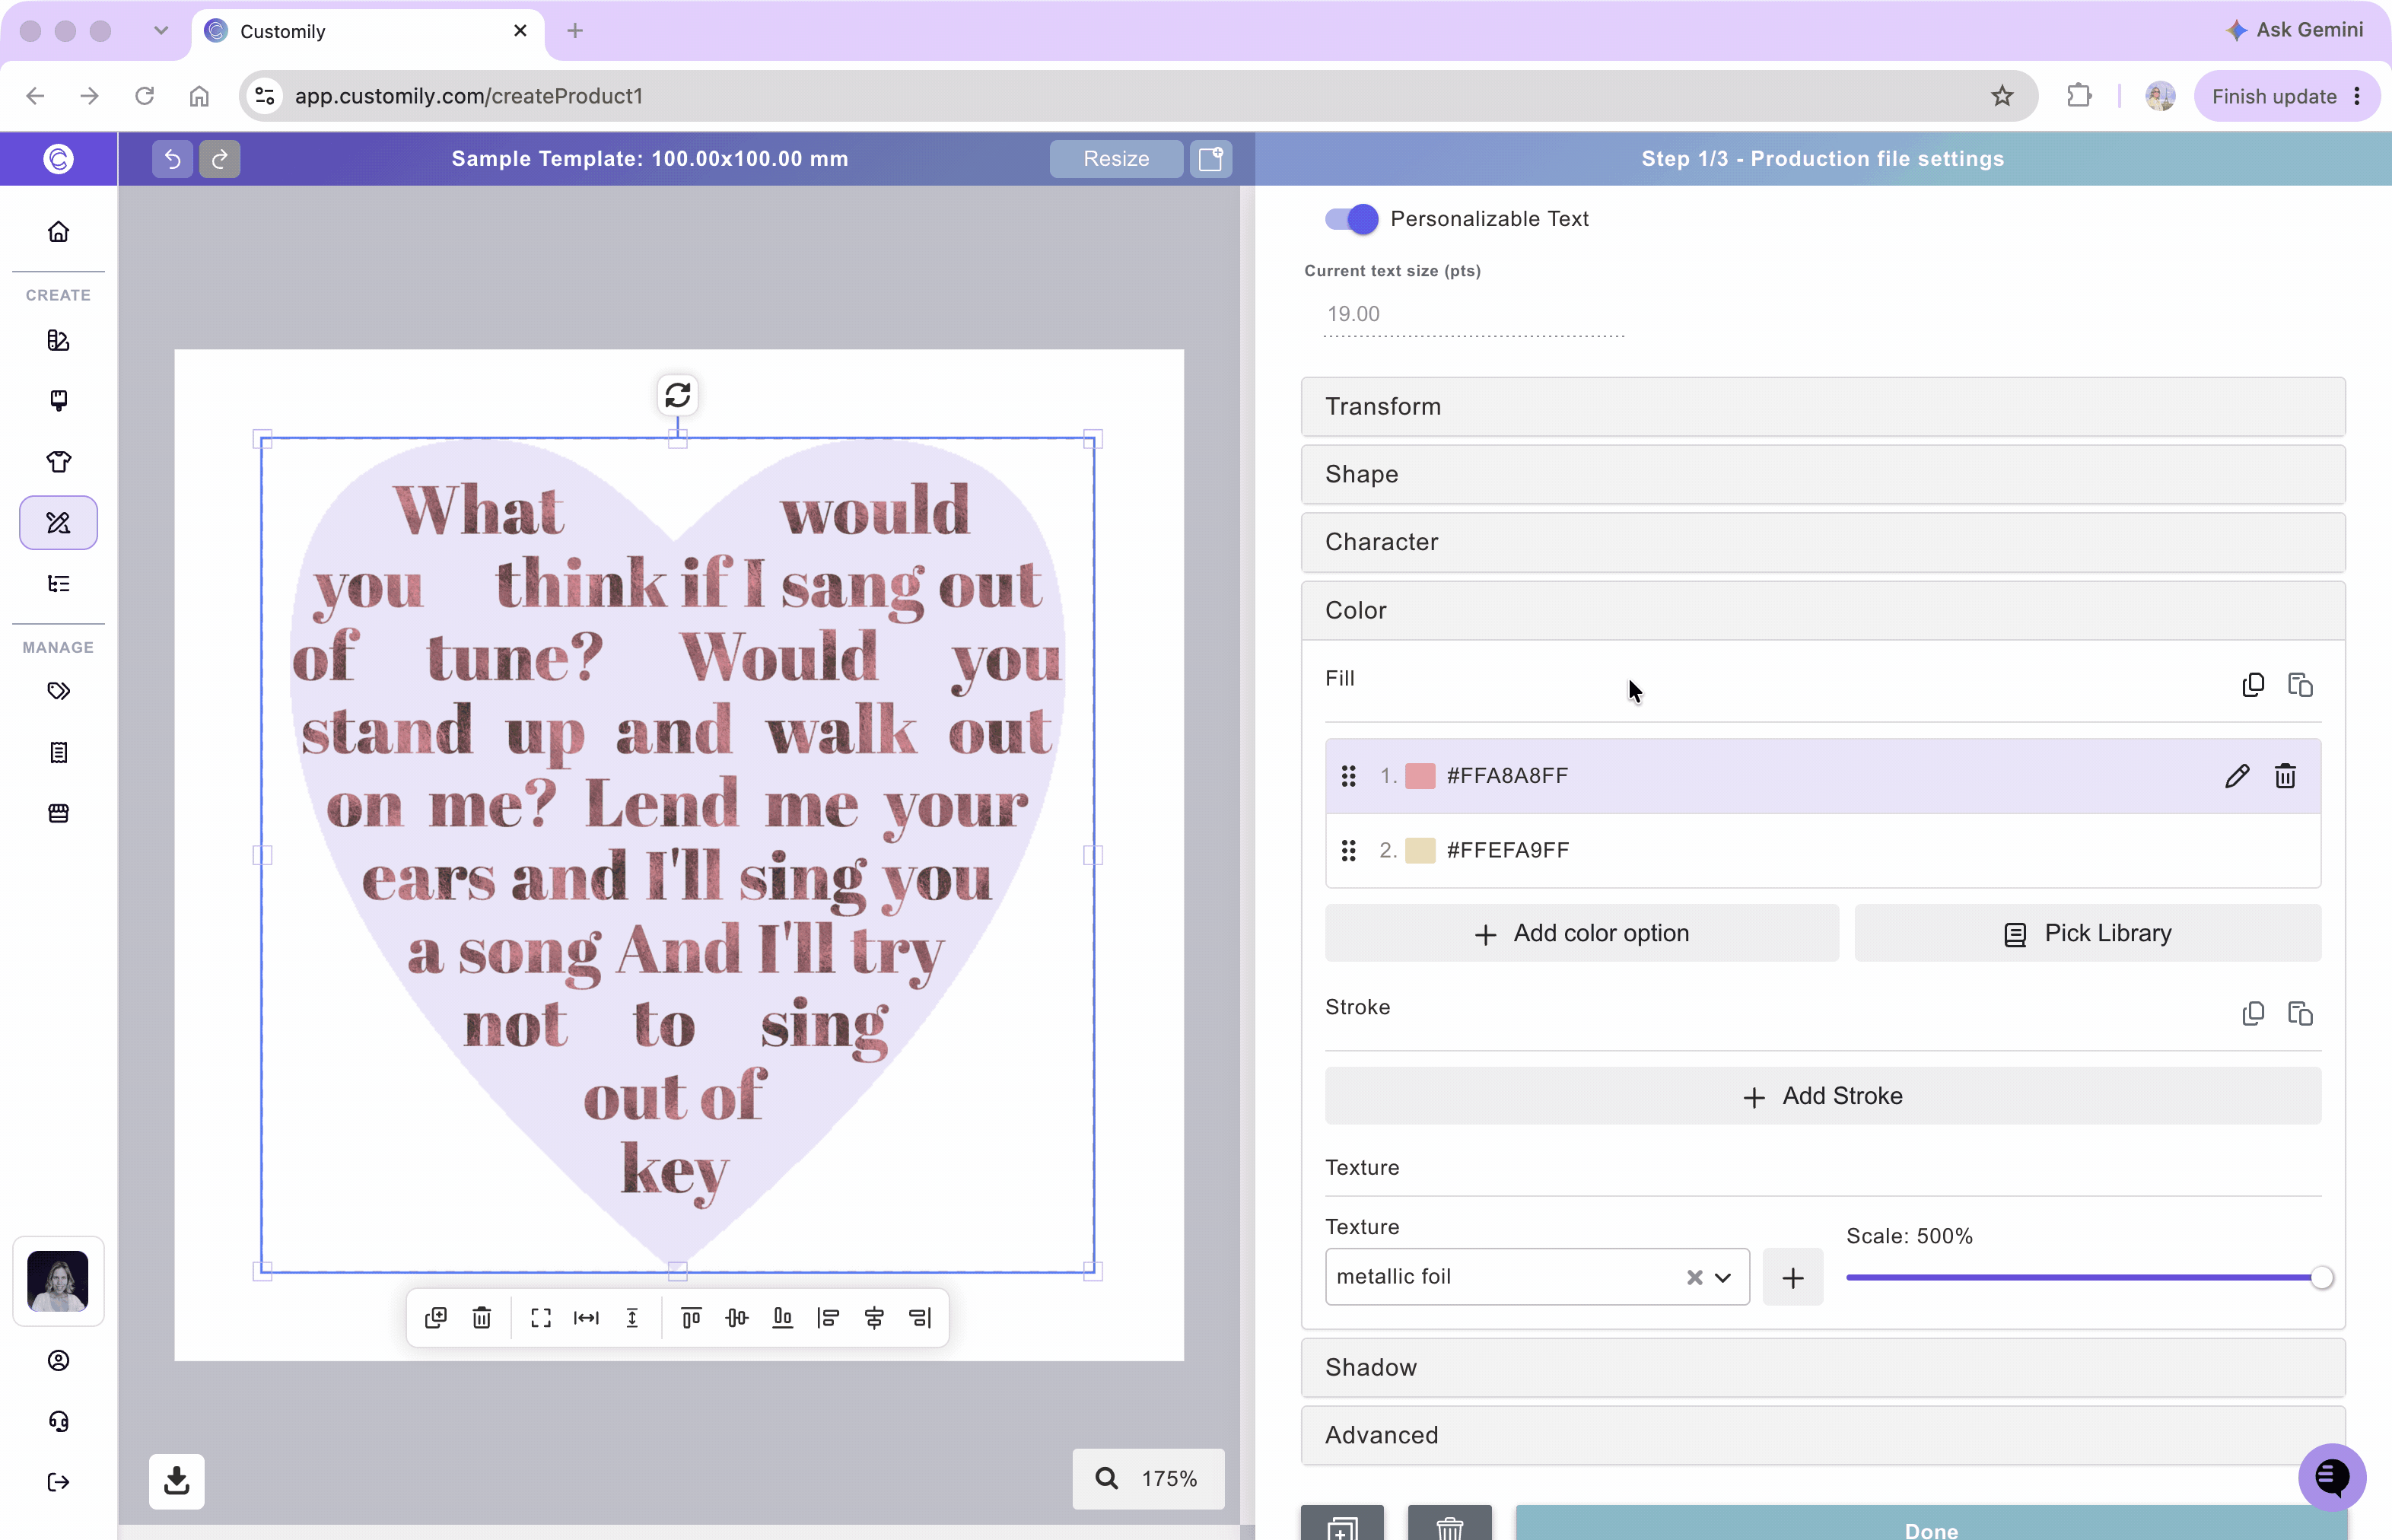Duplicate the element from the canvas toolbar
The width and height of the screenshot is (2392, 1540).
[x=436, y=1318]
